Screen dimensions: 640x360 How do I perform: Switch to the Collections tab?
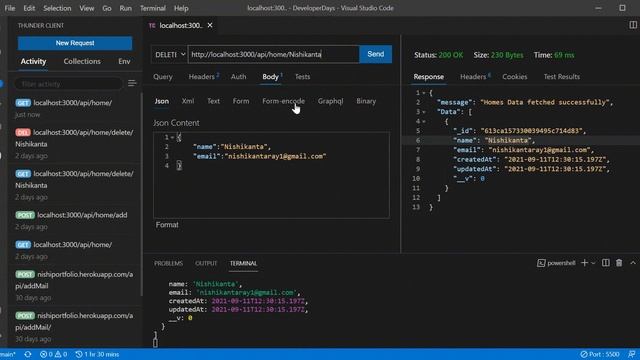(x=82, y=61)
